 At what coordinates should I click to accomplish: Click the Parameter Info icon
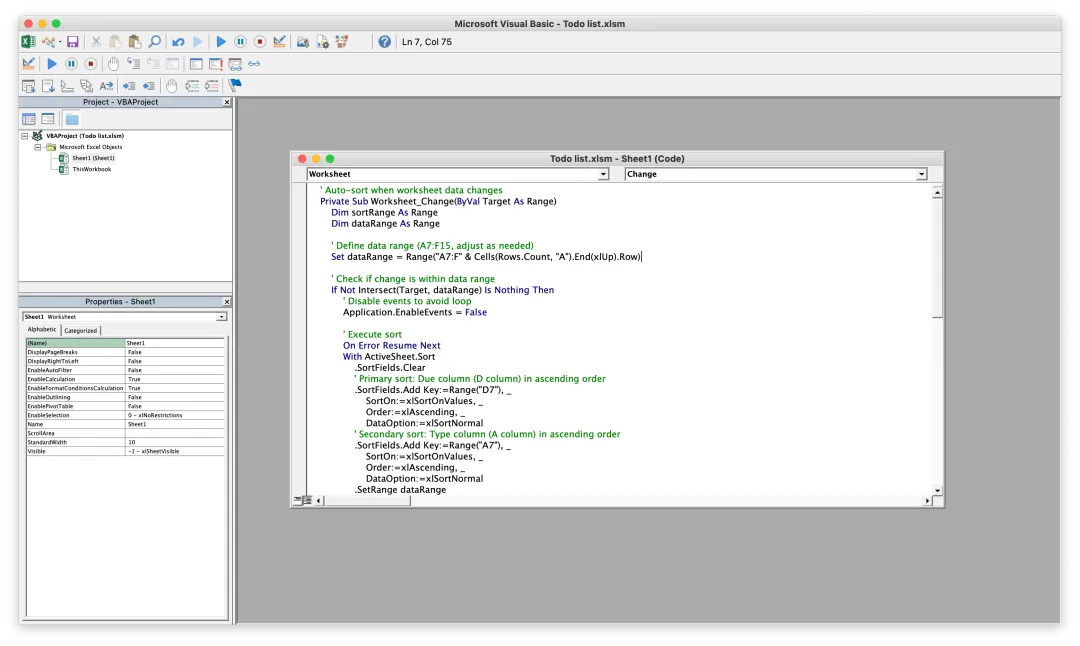click(x=86, y=85)
